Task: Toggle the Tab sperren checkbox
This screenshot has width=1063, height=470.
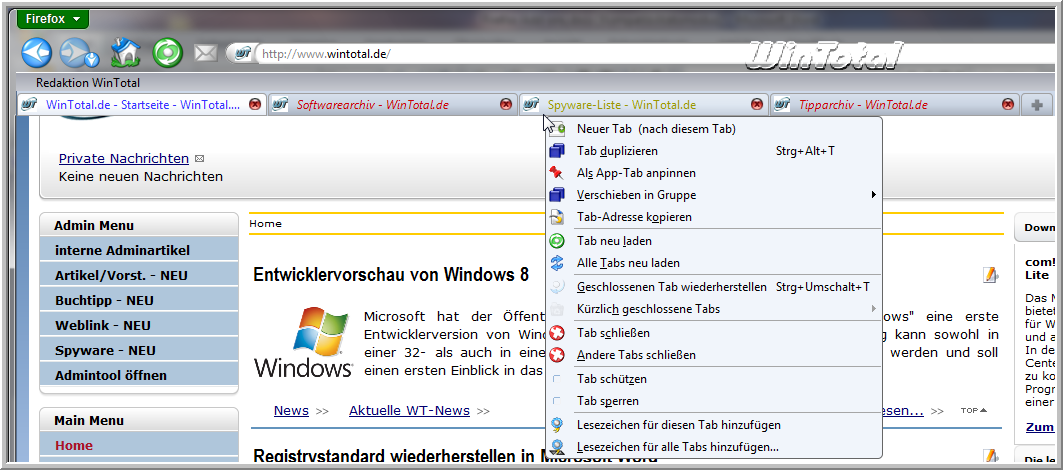Action: (x=557, y=401)
